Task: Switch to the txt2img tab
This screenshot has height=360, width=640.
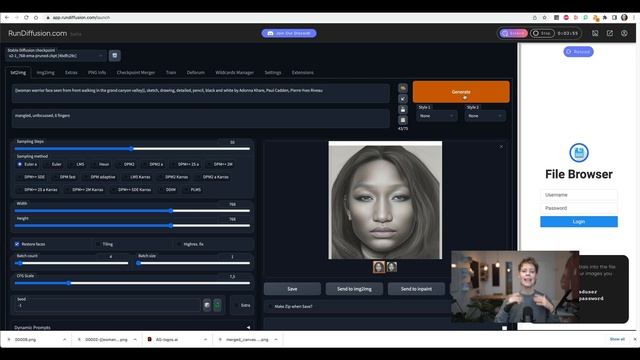Action: pos(18,72)
